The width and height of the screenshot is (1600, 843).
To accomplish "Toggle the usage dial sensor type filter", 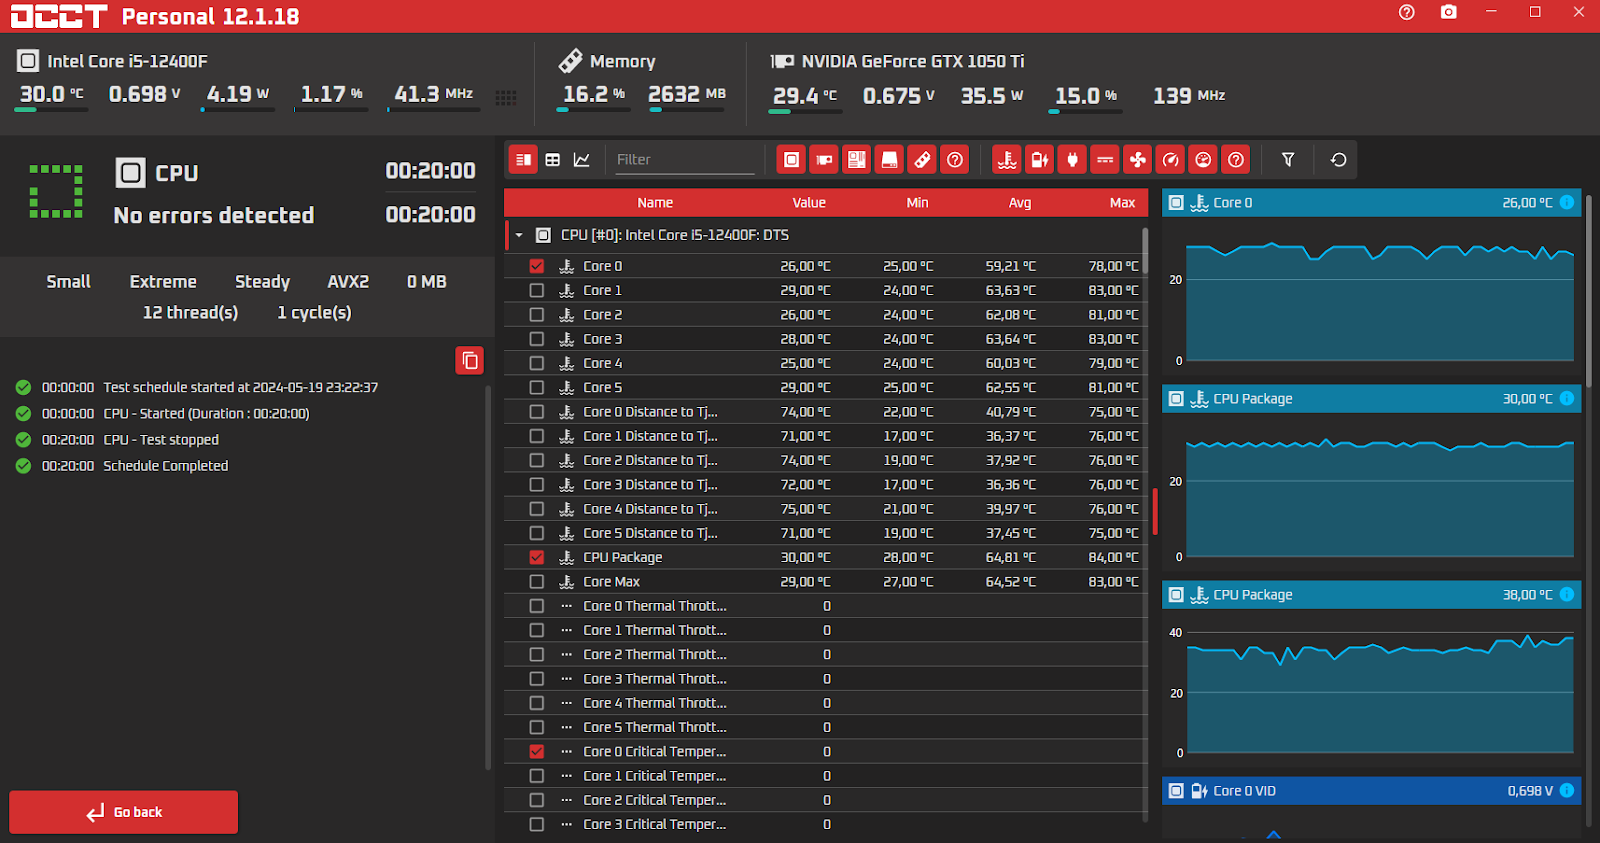I will (1204, 160).
